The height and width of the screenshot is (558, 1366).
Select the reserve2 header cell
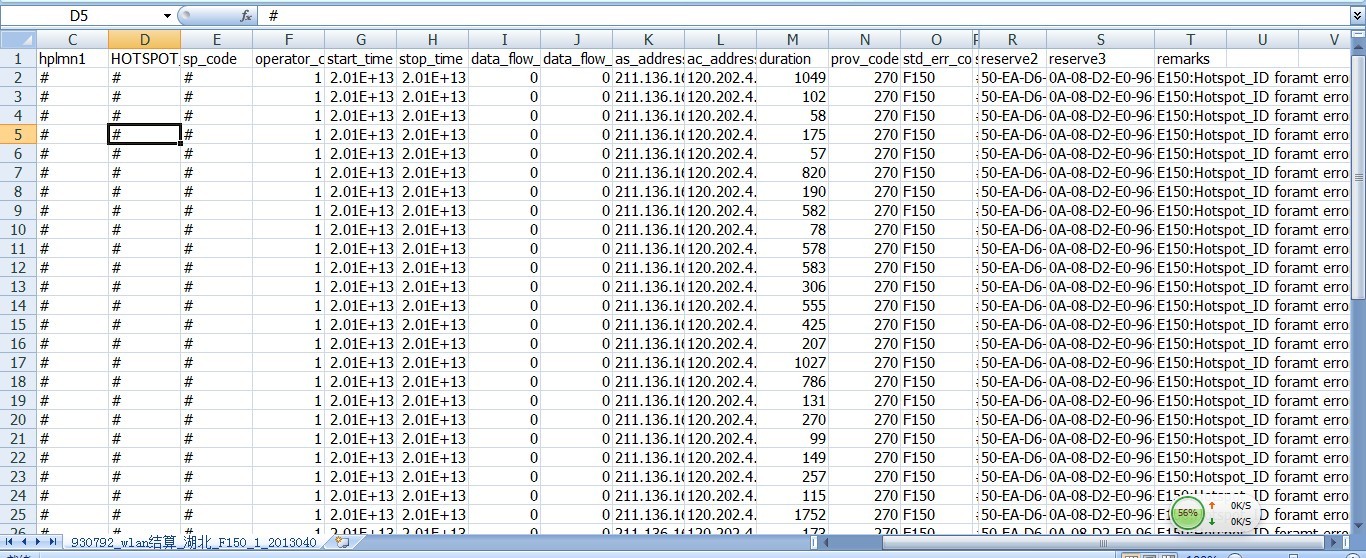pyautogui.click(x=1012, y=59)
